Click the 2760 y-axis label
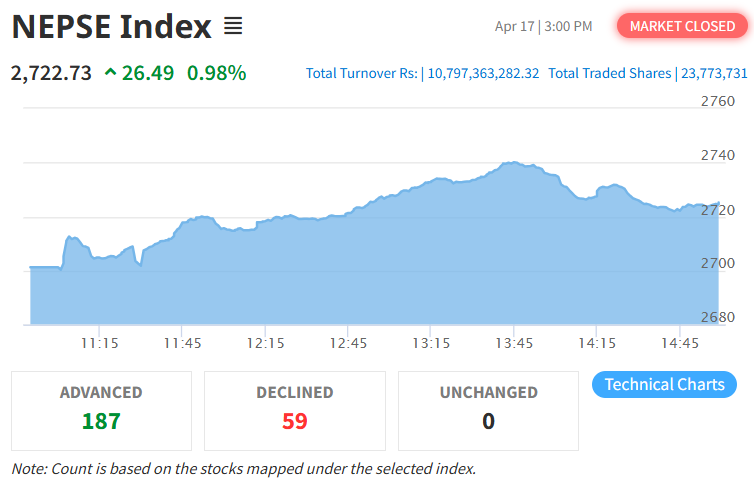This screenshot has height=485, width=754. [x=717, y=101]
